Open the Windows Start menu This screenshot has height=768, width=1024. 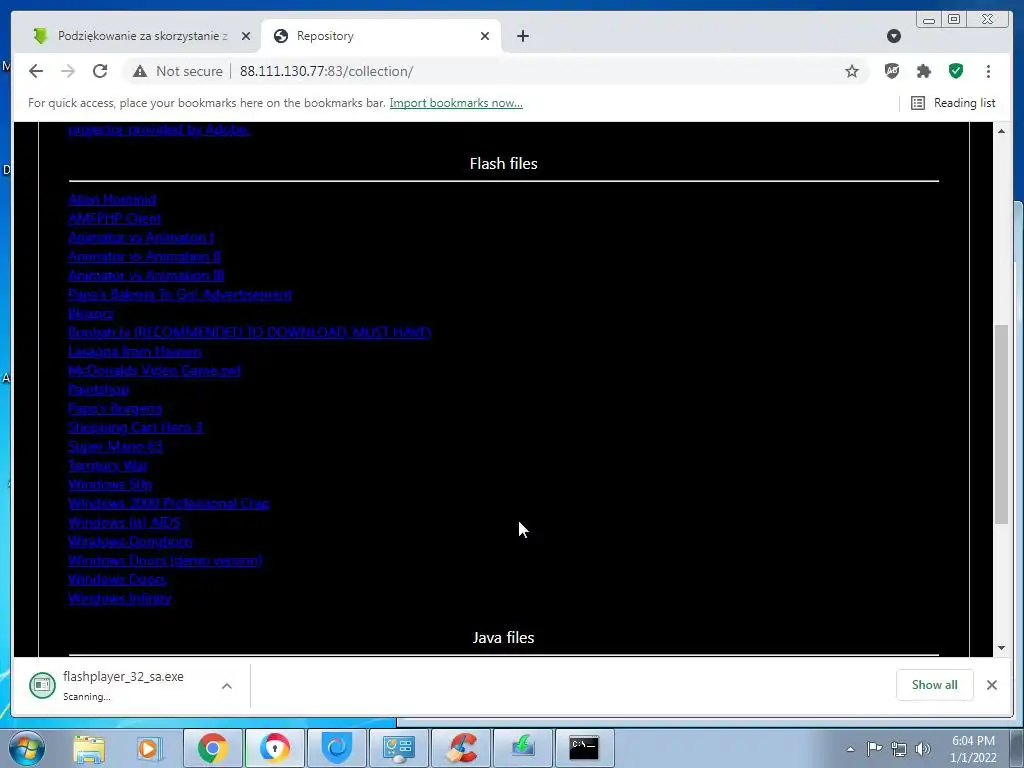[x=26, y=748]
